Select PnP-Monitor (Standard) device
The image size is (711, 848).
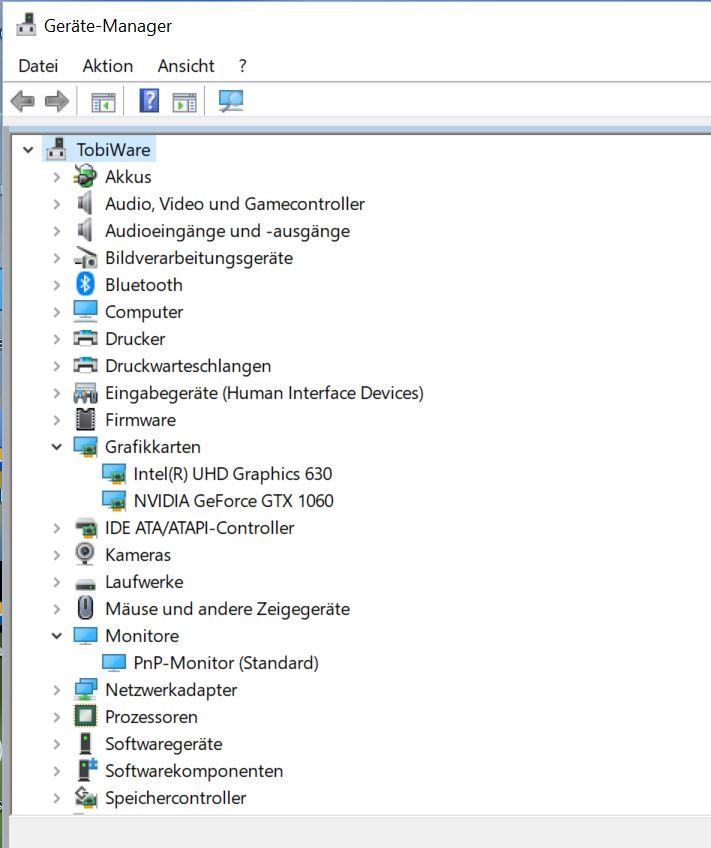click(226, 663)
